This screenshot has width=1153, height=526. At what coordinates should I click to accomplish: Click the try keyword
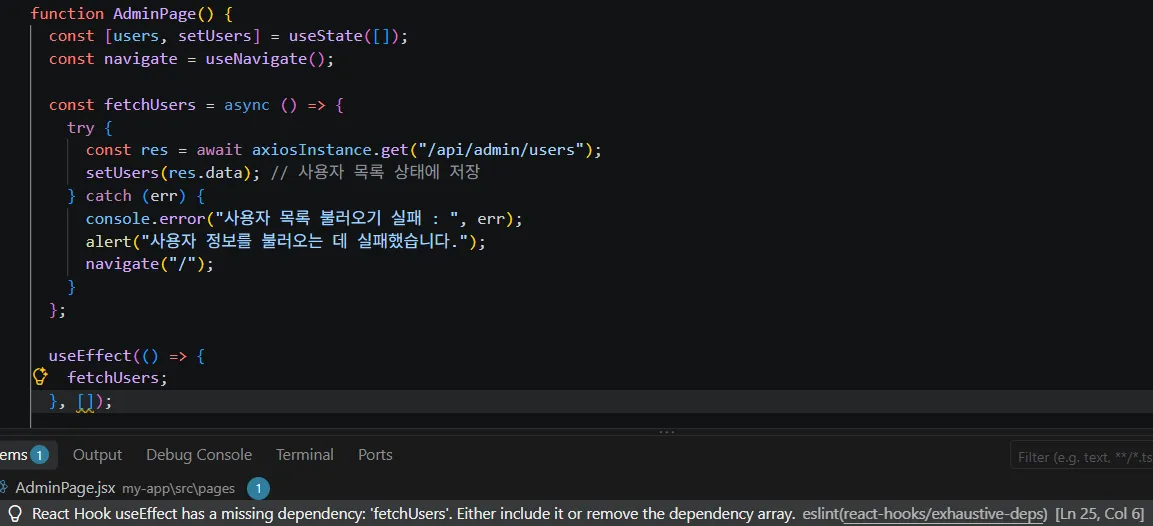pos(81,127)
